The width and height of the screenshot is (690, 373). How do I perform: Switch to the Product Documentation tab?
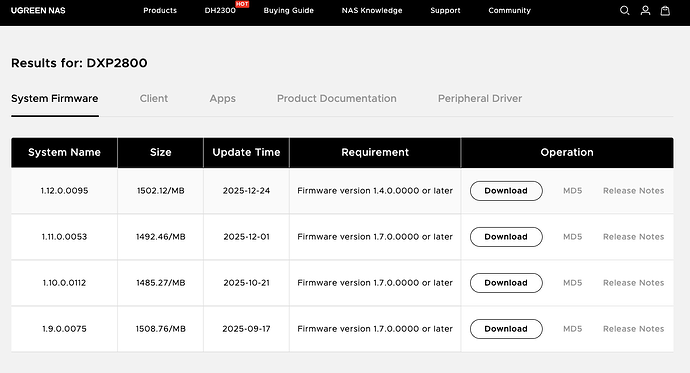[337, 99]
